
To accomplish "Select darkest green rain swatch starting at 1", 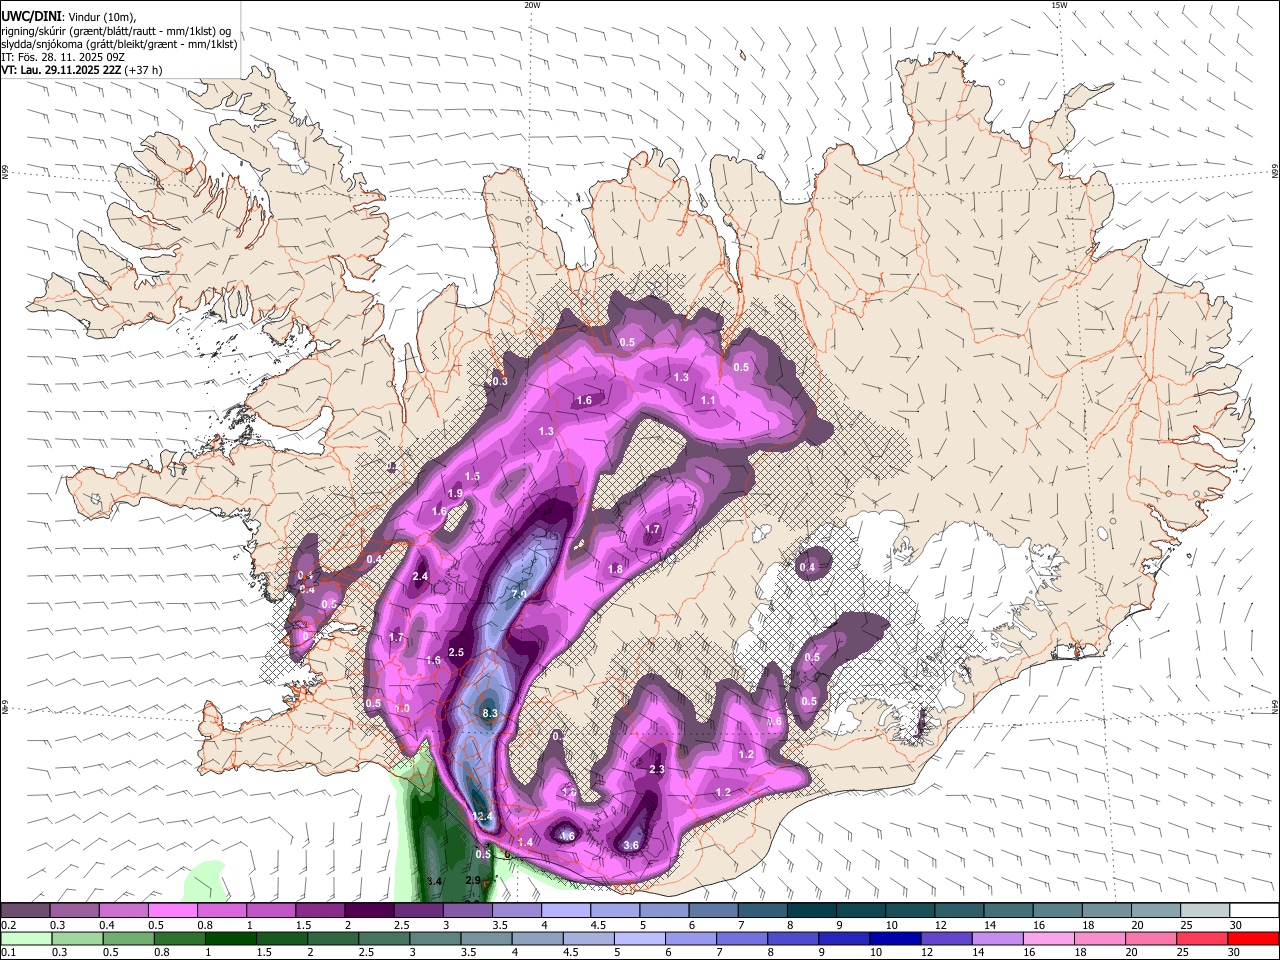I will pos(231,938).
